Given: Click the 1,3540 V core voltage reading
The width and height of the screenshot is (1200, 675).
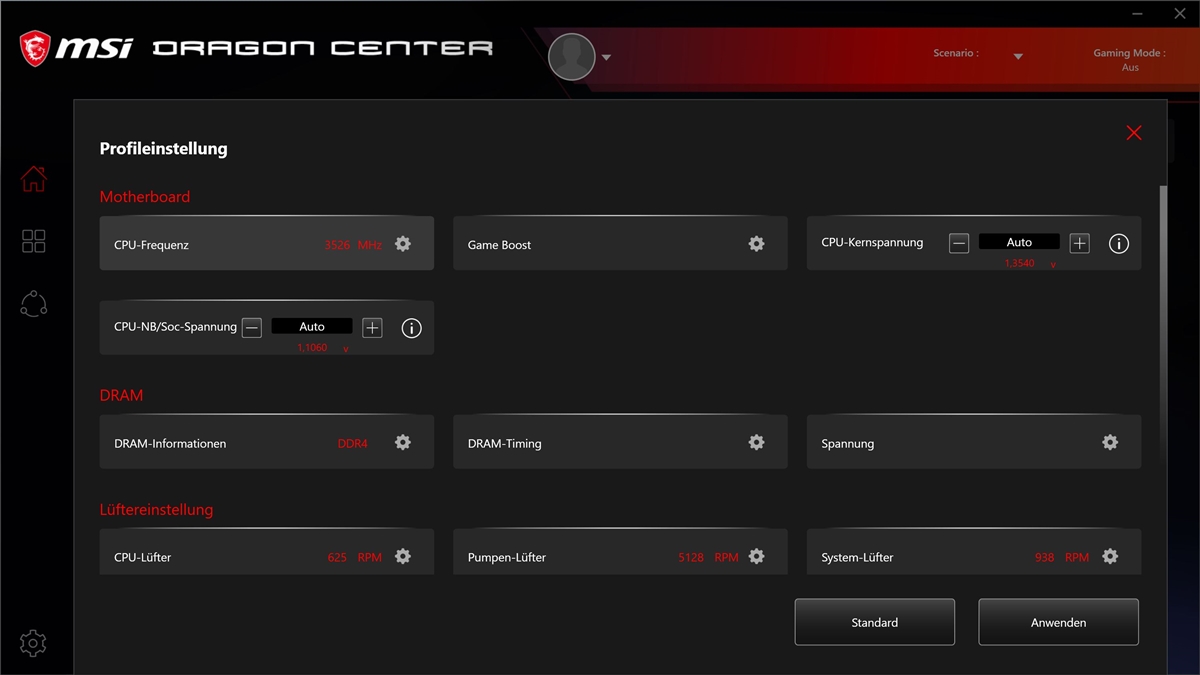Looking at the screenshot, I should pyautogui.click(x=1030, y=264).
